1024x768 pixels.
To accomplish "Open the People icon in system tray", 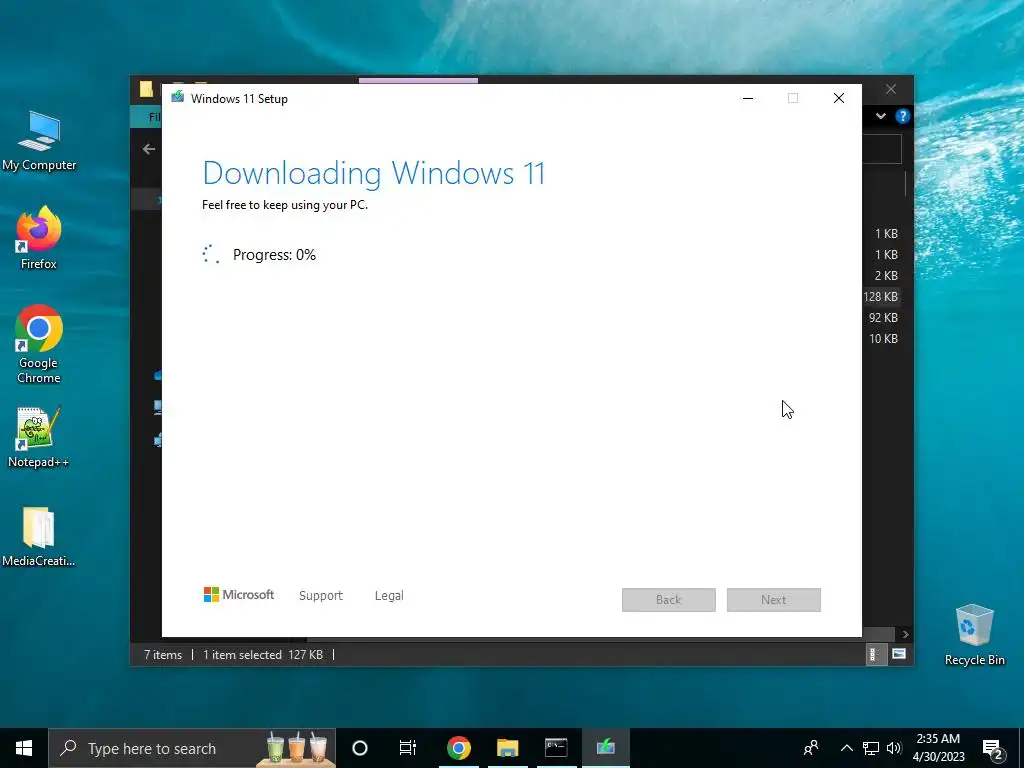I will click(811, 748).
